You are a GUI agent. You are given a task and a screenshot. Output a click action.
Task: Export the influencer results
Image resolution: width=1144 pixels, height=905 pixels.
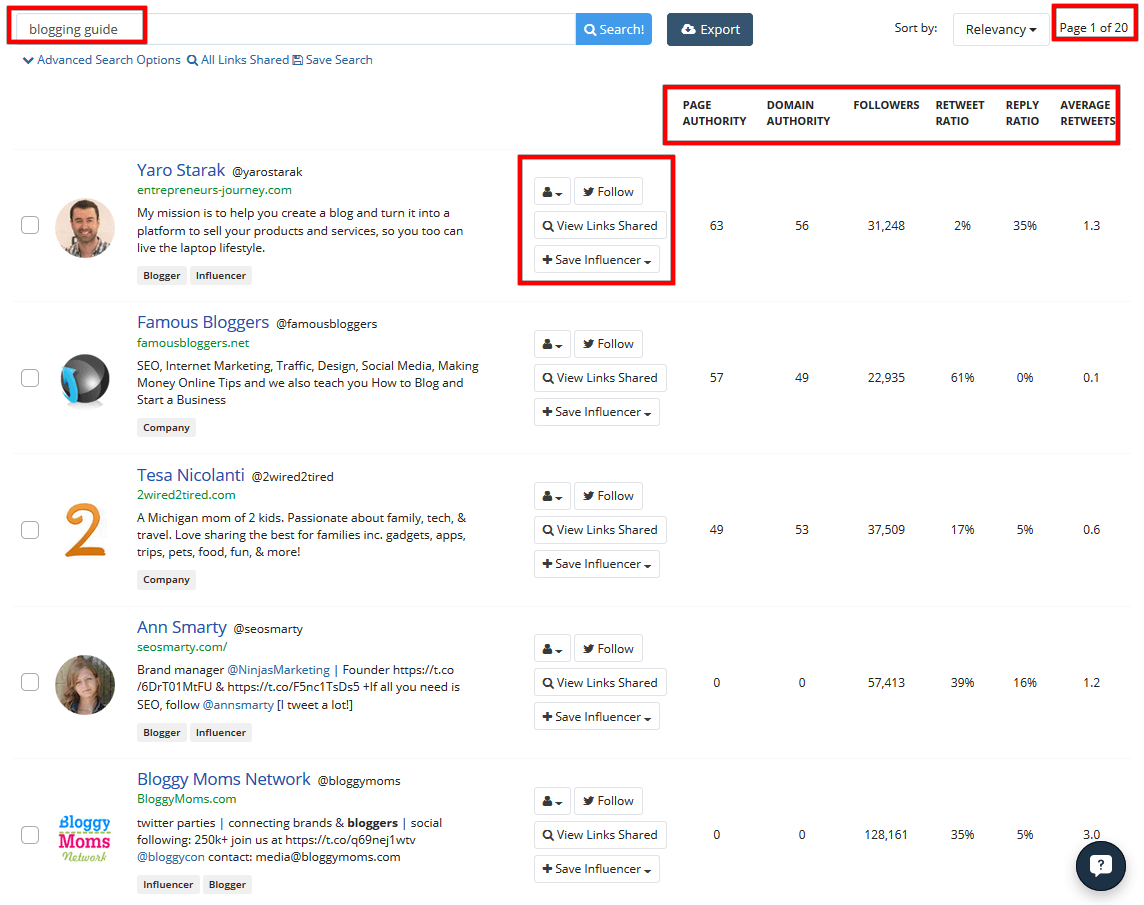tap(710, 29)
